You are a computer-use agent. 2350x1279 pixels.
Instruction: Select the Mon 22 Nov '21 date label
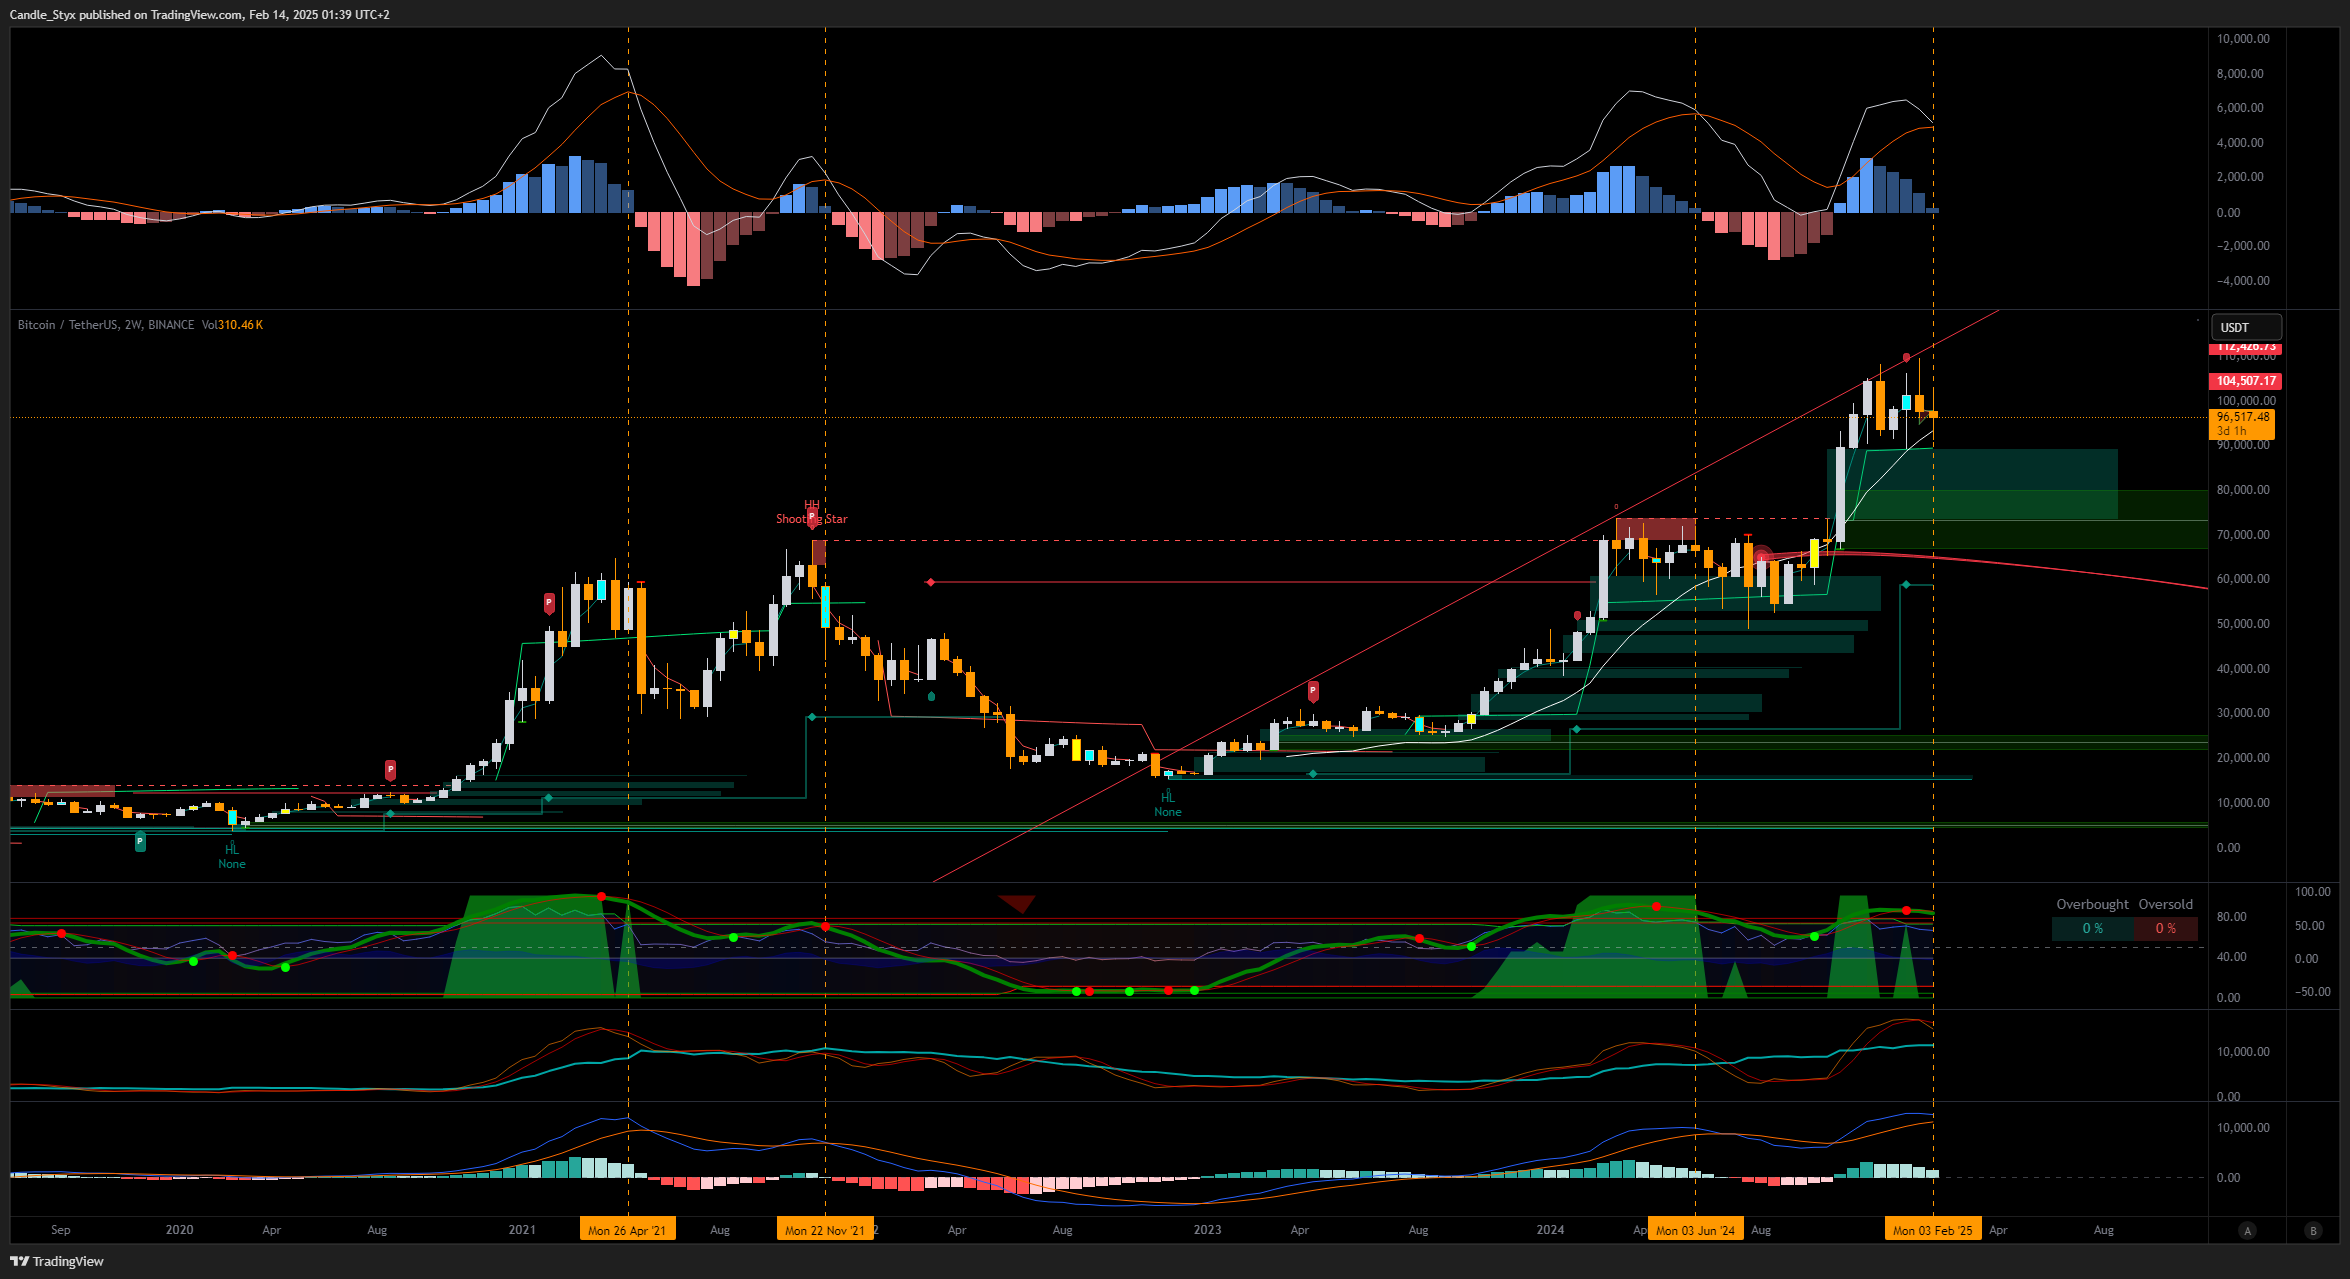coord(825,1230)
